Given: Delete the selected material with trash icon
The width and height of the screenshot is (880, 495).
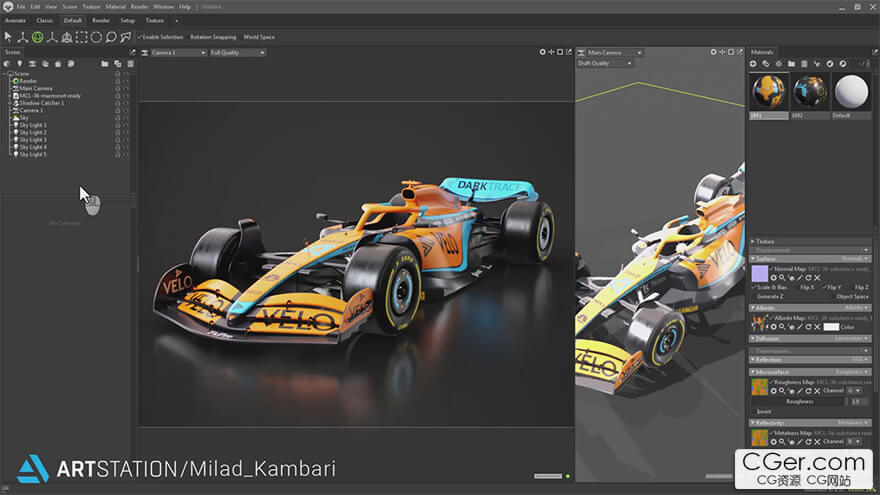Looking at the screenshot, I should click(x=804, y=64).
